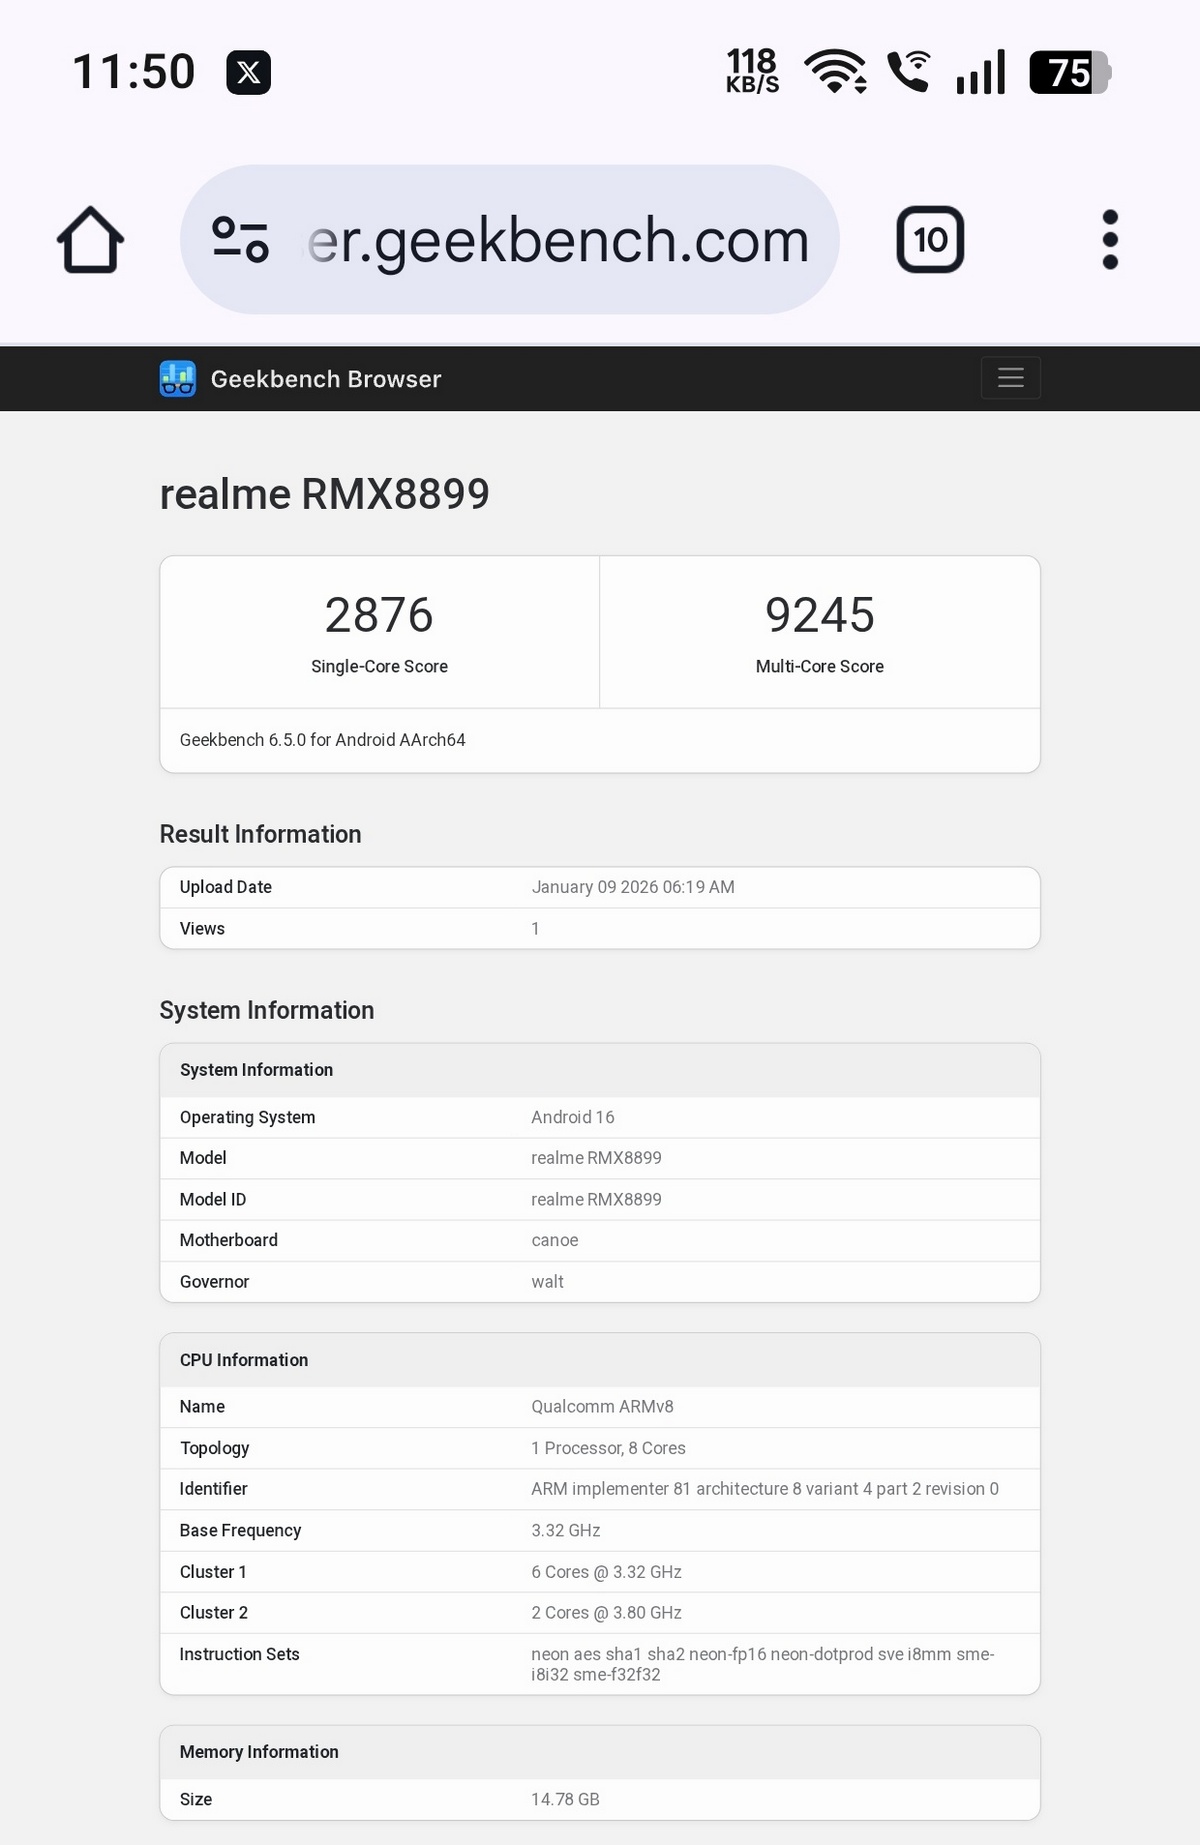This screenshot has width=1200, height=1845.
Task: Select the realme RMX8899 page title
Action: click(324, 494)
